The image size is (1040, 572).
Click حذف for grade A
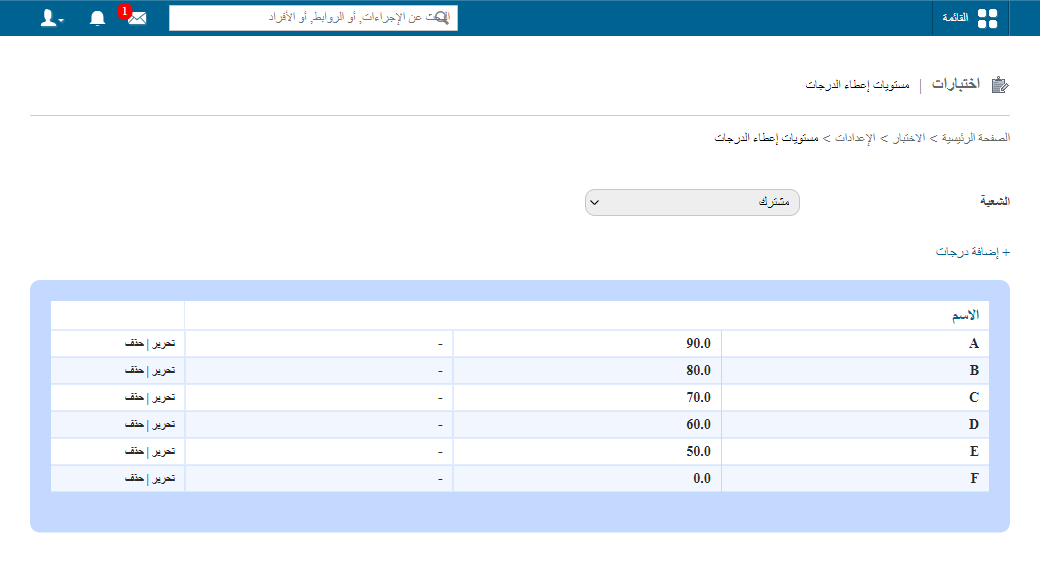click(135, 344)
